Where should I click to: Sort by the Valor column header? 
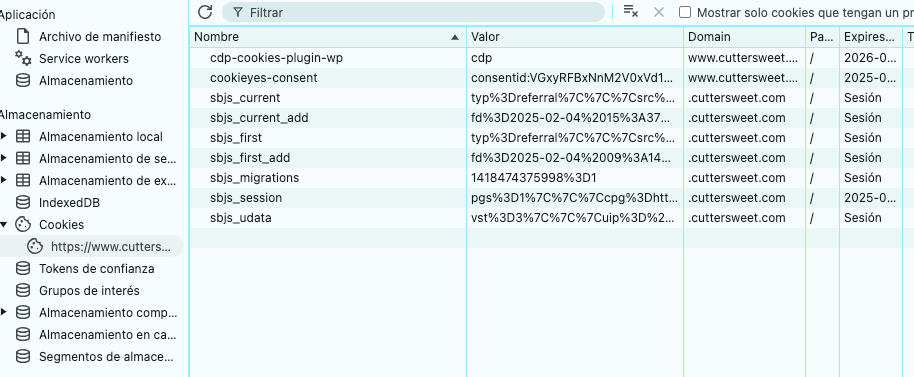(x=575, y=37)
